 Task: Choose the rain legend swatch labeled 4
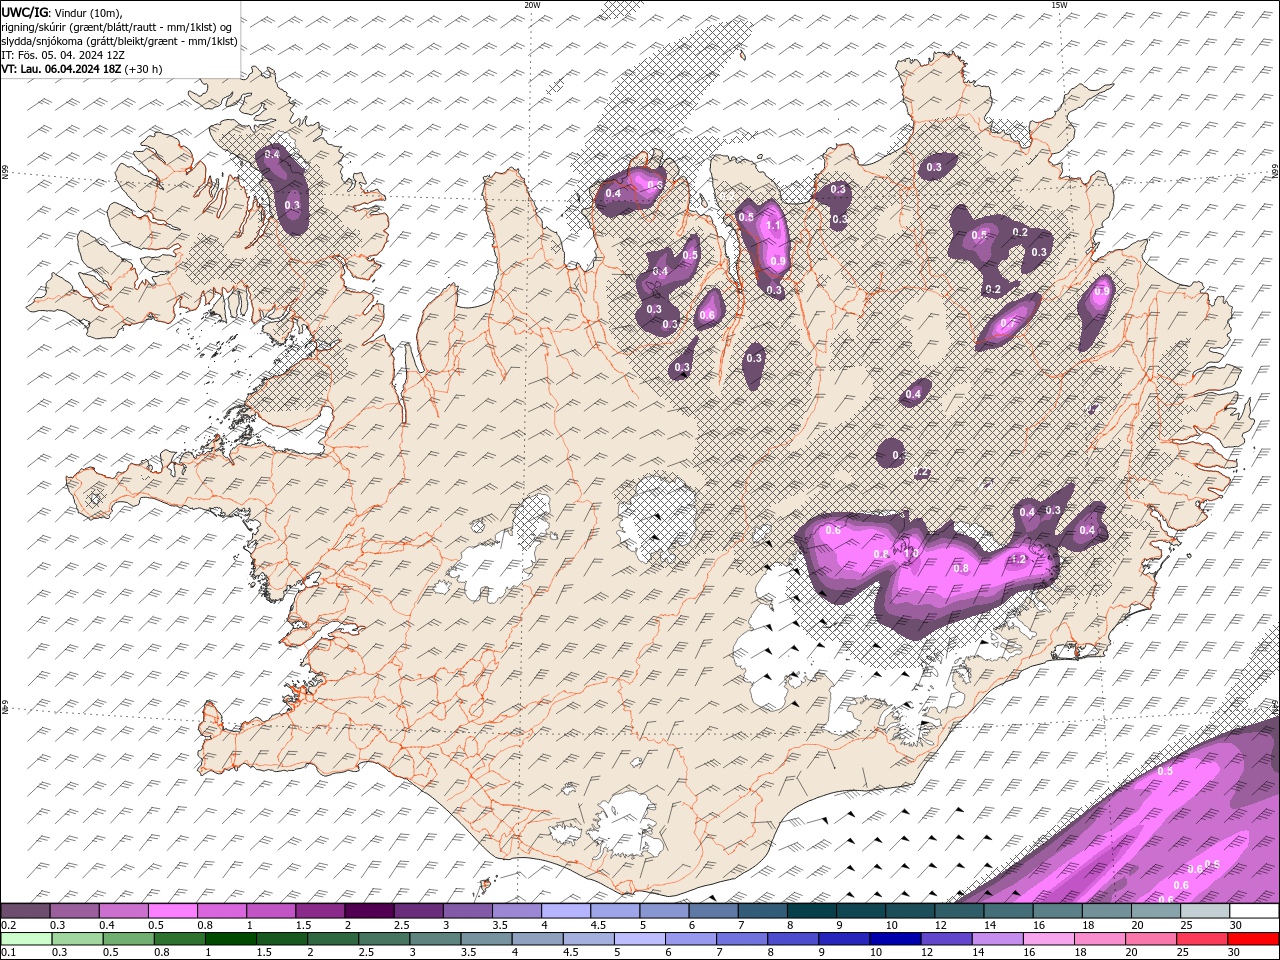click(x=537, y=939)
